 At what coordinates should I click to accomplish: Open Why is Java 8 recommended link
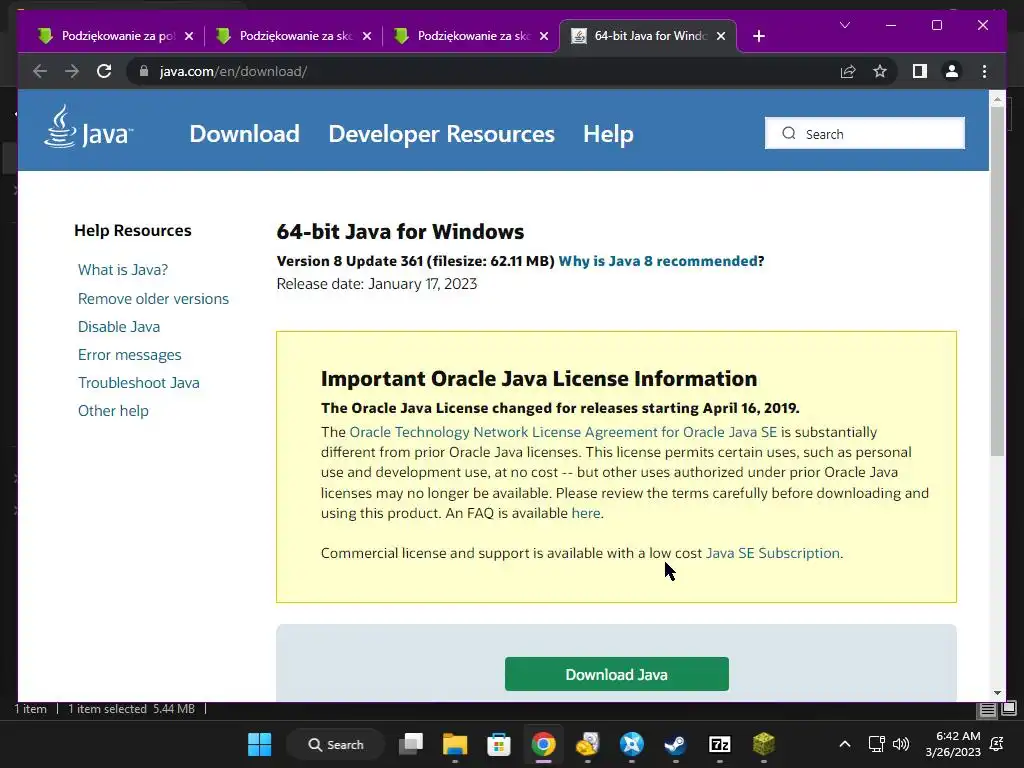pyautogui.click(x=658, y=261)
